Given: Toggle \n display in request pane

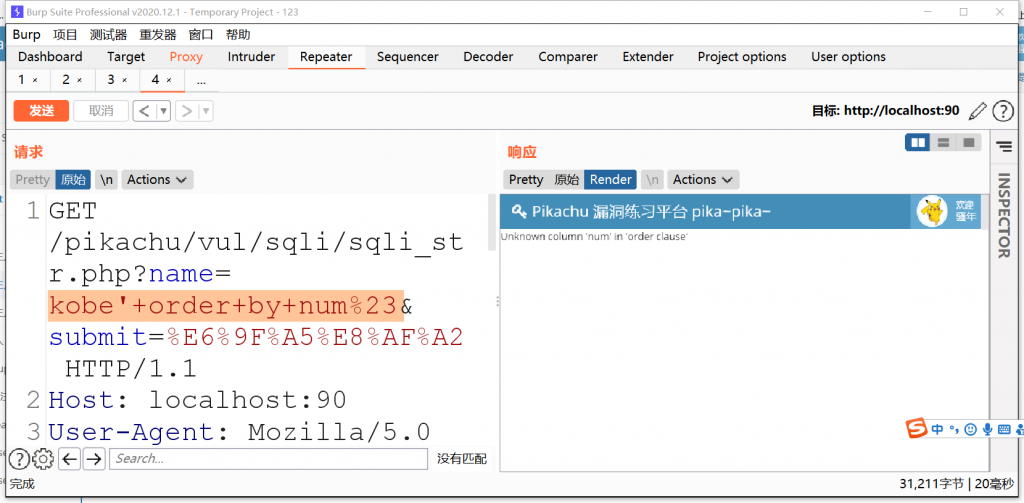Looking at the screenshot, I should coord(106,180).
